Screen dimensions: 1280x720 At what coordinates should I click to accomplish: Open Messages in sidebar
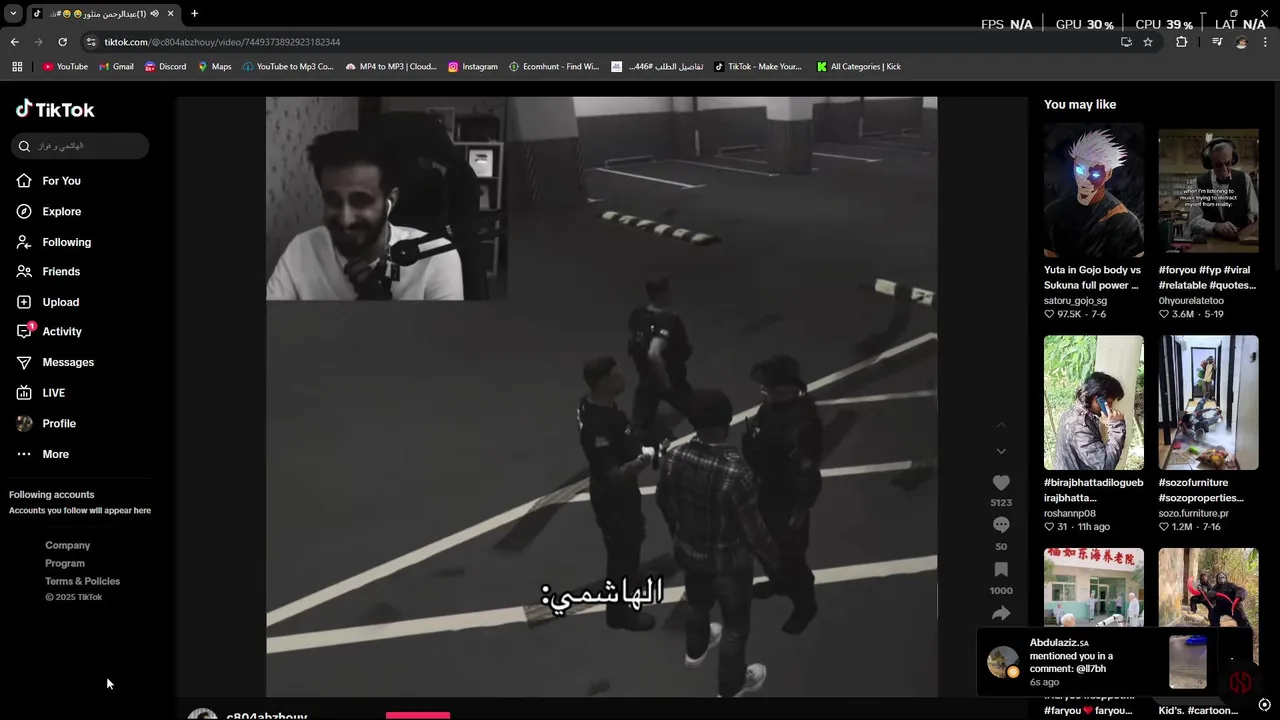click(55, 362)
